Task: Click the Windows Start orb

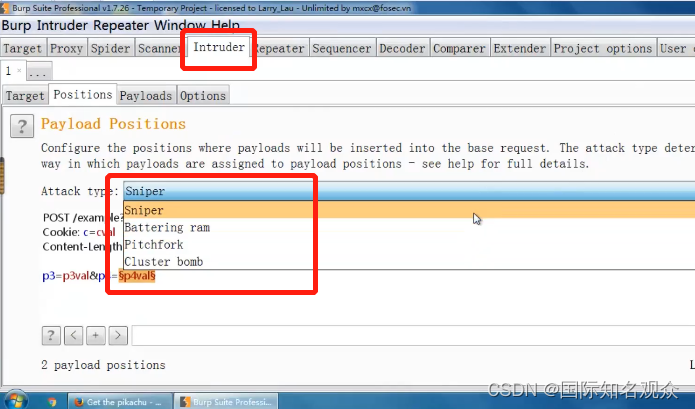Action: pyautogui.click(x=16, y=400)
